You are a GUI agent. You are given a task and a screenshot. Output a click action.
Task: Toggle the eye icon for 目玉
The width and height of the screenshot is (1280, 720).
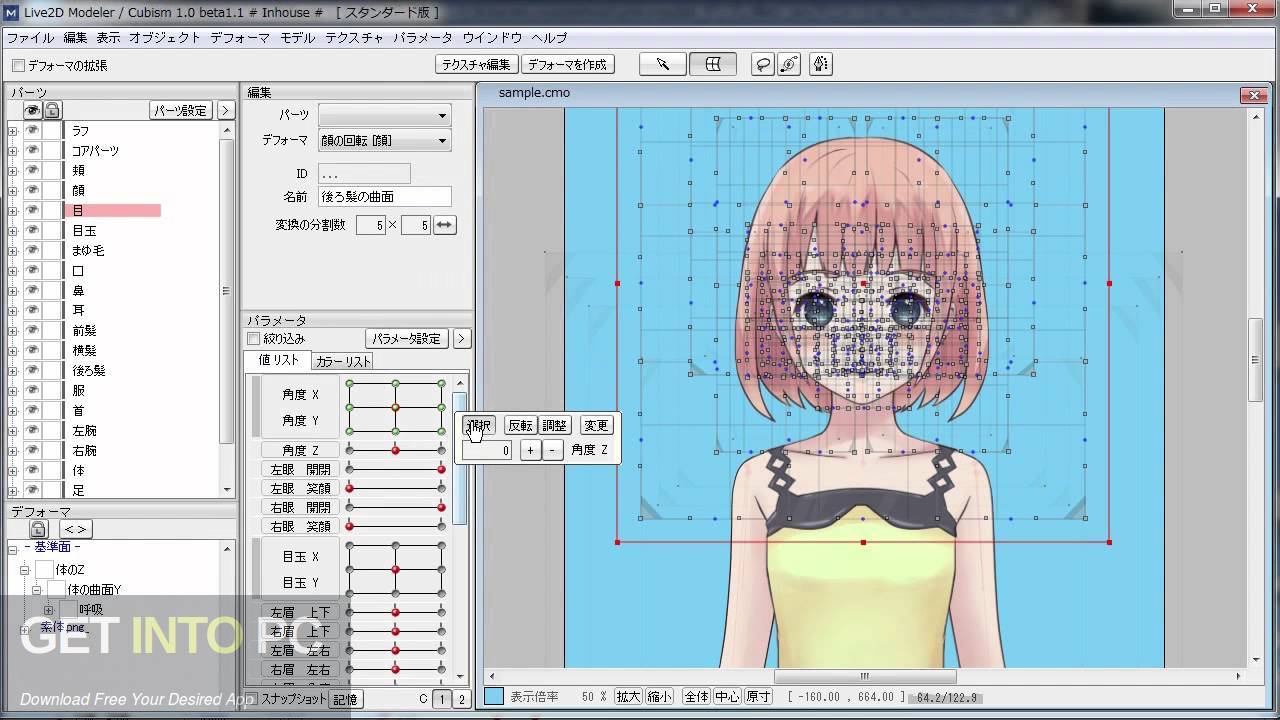pyautogui.click(x=32, y=230)
